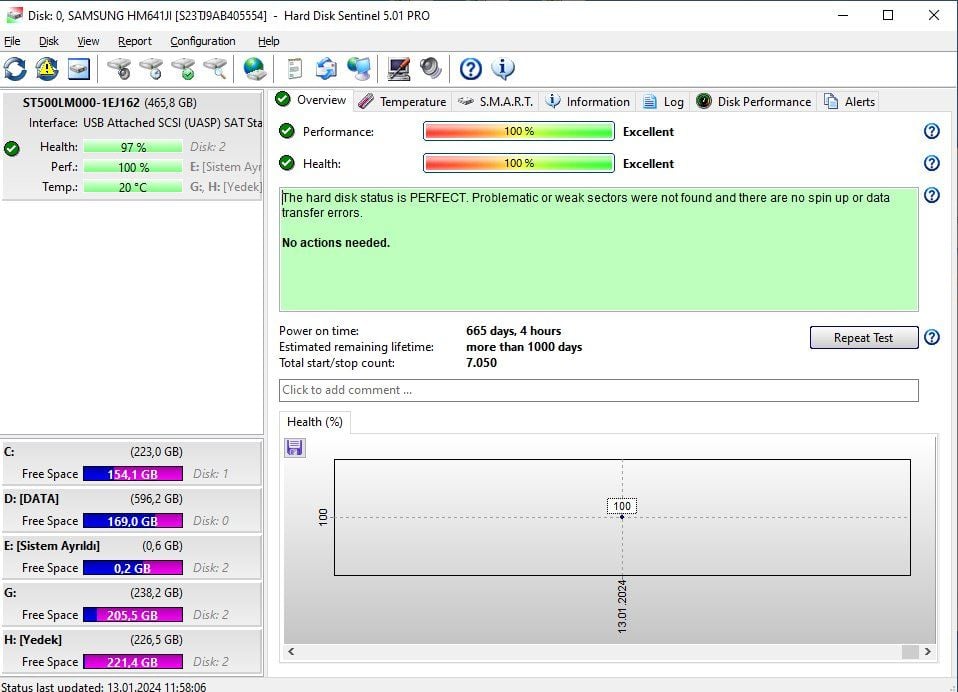Click the D: [DATA] free space bar
This screenshot has height=692, width=958.
pos(132,521)
